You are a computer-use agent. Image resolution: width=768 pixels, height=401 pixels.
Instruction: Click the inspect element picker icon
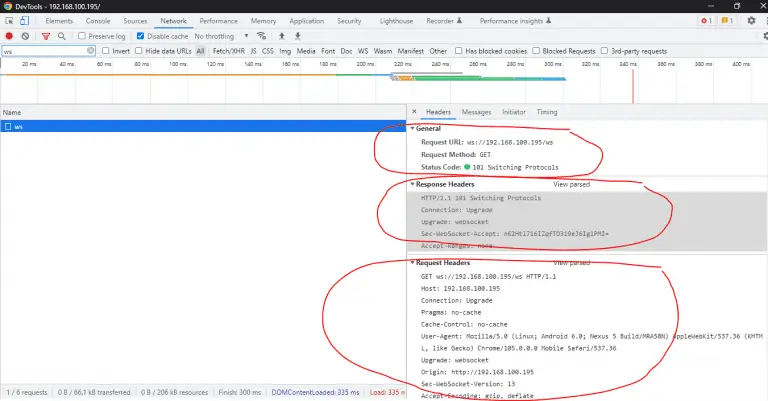click(x=9, y=21)
